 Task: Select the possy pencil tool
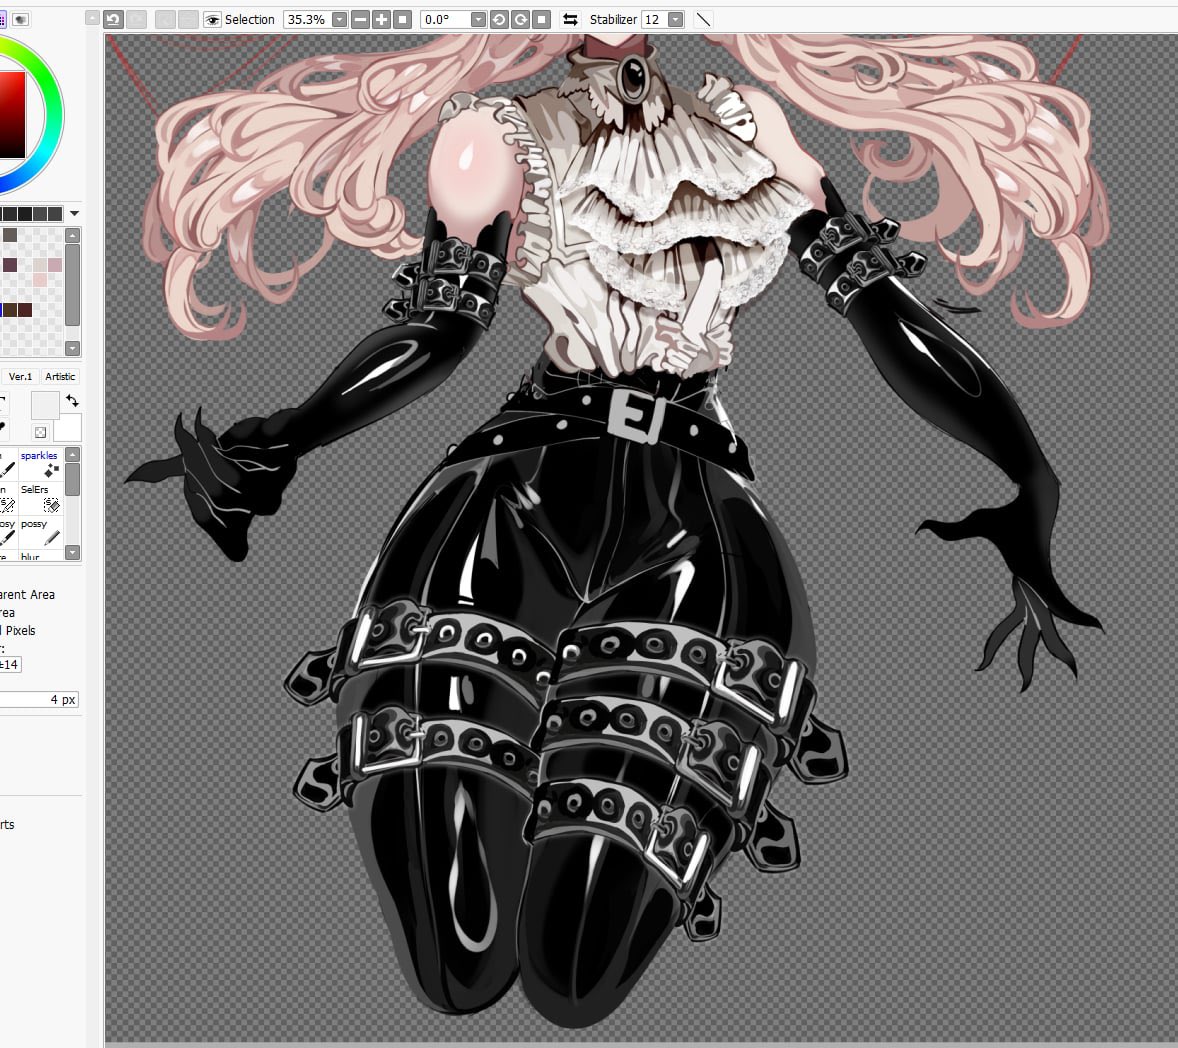[x=41, y=533]
